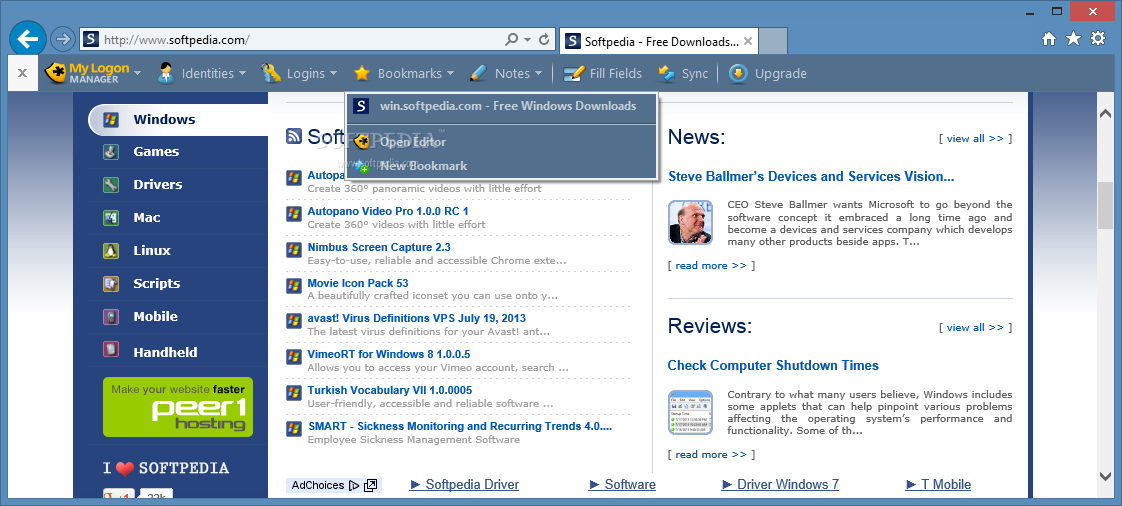Open Check Computer Shutdown Times review
This screenshot has width=1122, height=506.
click(773, 365)
